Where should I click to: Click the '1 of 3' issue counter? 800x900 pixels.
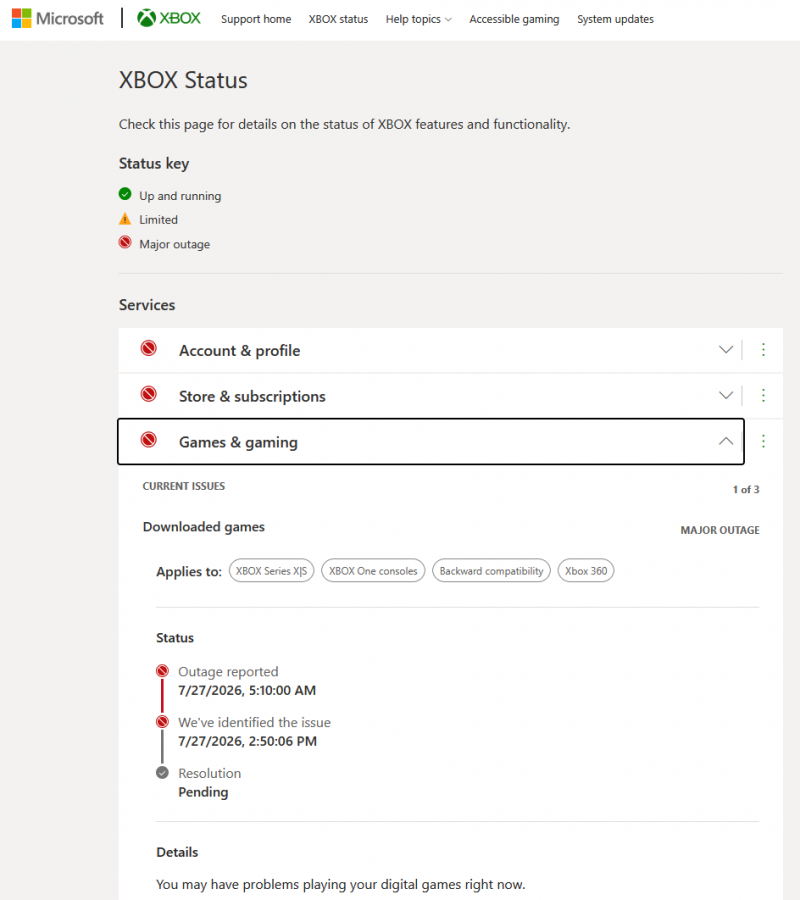(746, 490)
